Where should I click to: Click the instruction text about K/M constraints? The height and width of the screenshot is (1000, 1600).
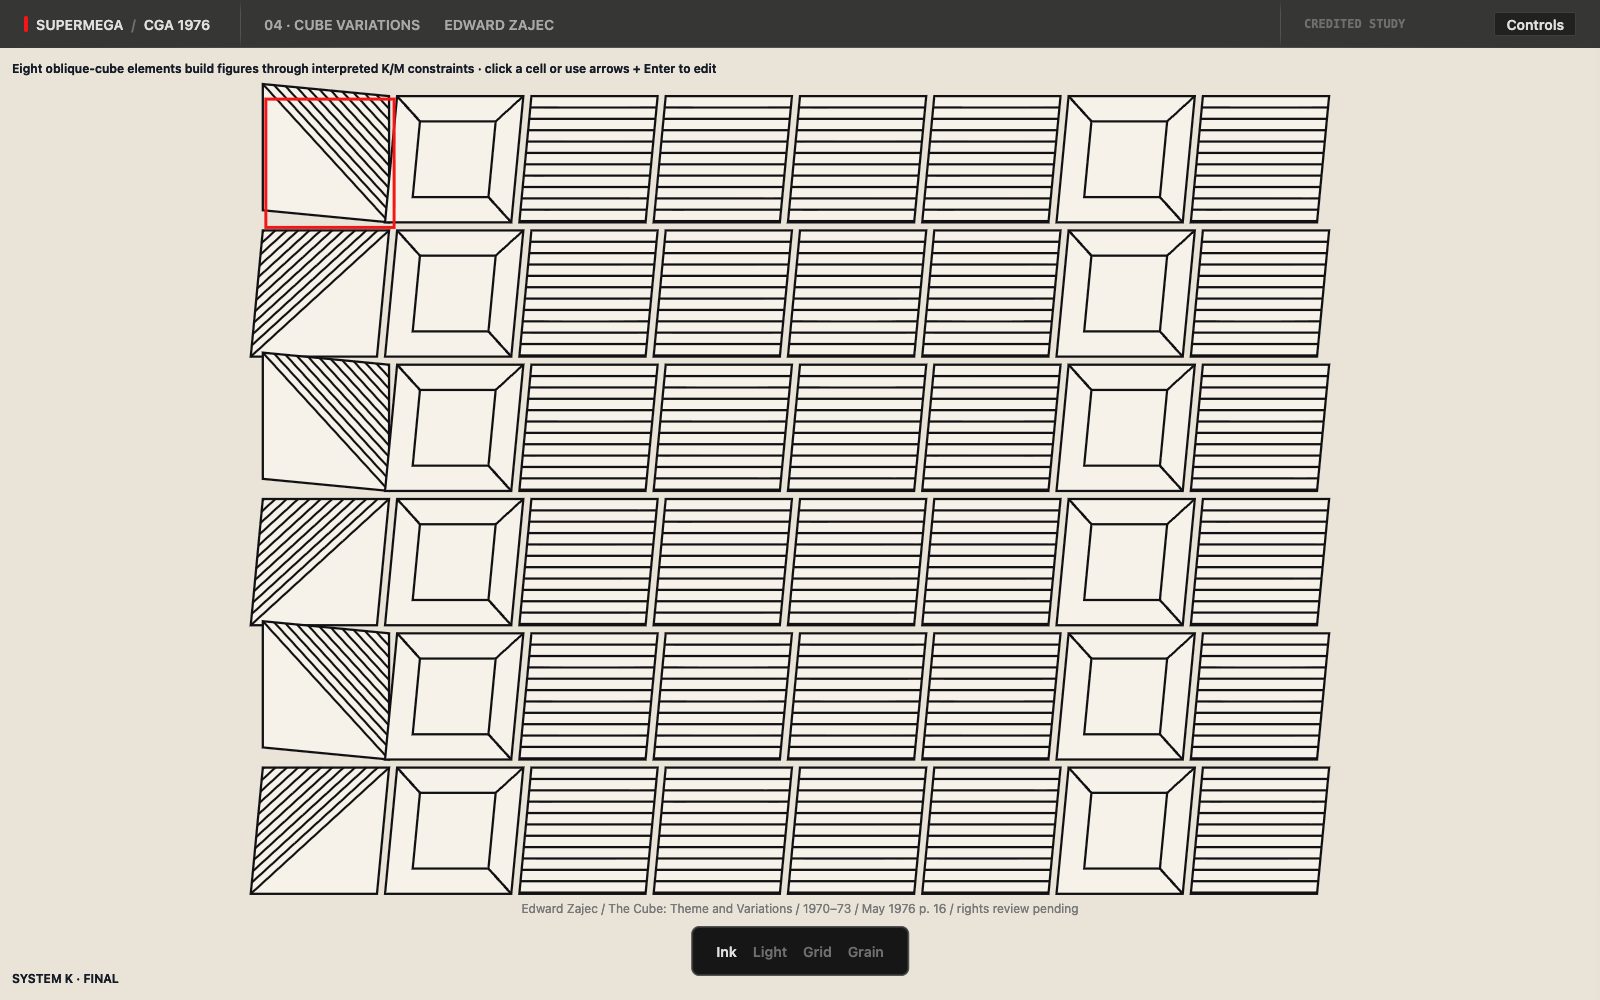tap(364, 69)
